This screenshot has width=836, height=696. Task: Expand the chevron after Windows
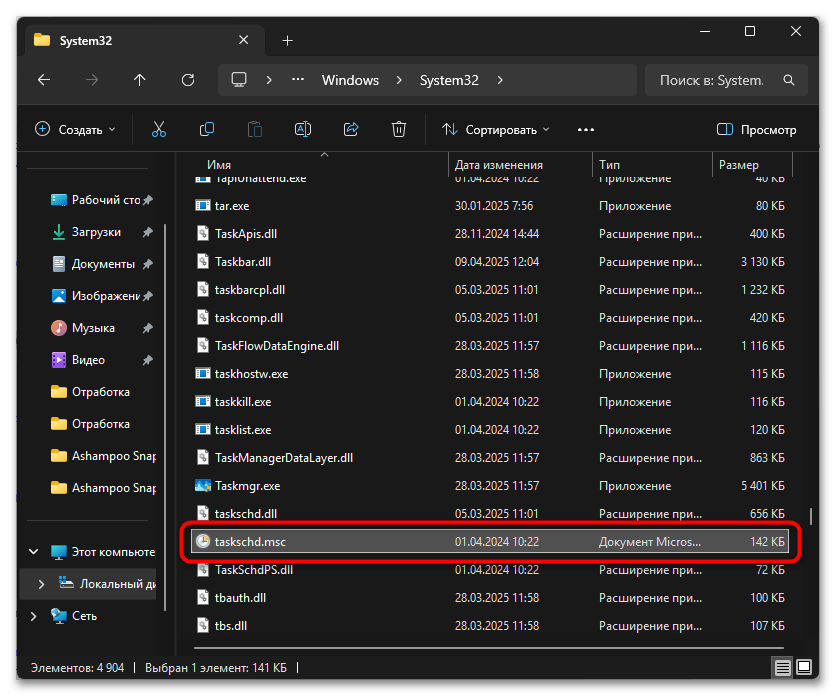[x=399, y=80]
